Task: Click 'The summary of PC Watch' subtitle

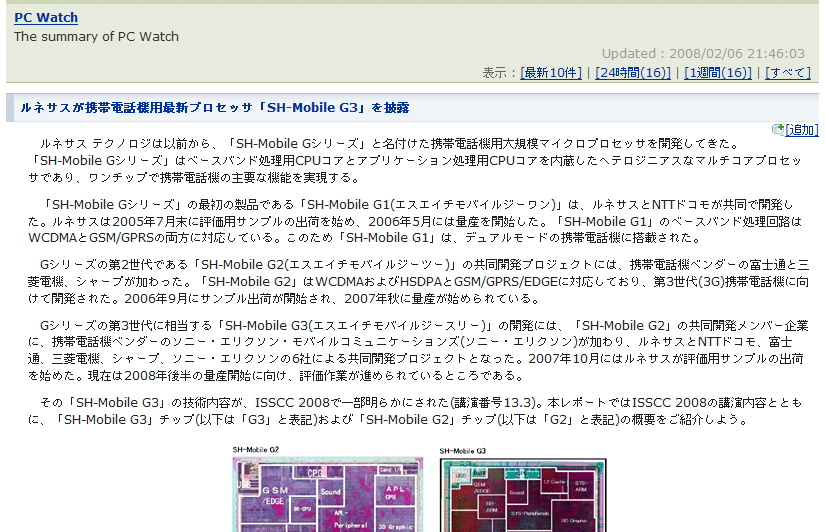Action: click(96, 36)
